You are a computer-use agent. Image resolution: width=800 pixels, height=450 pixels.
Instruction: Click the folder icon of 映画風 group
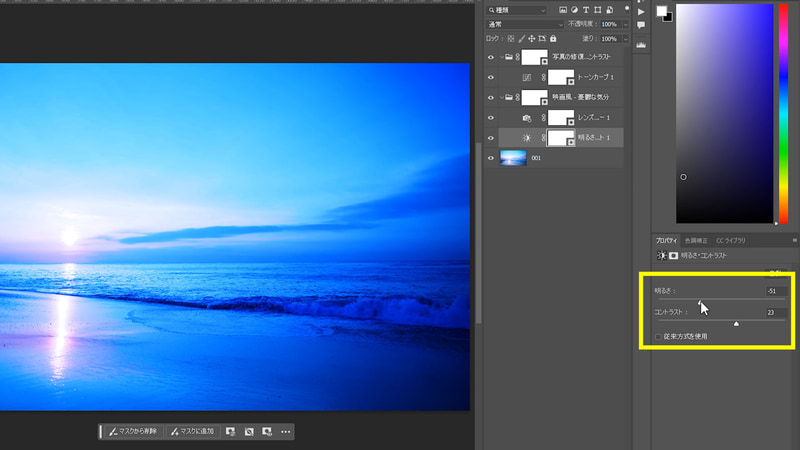[509, 97]
